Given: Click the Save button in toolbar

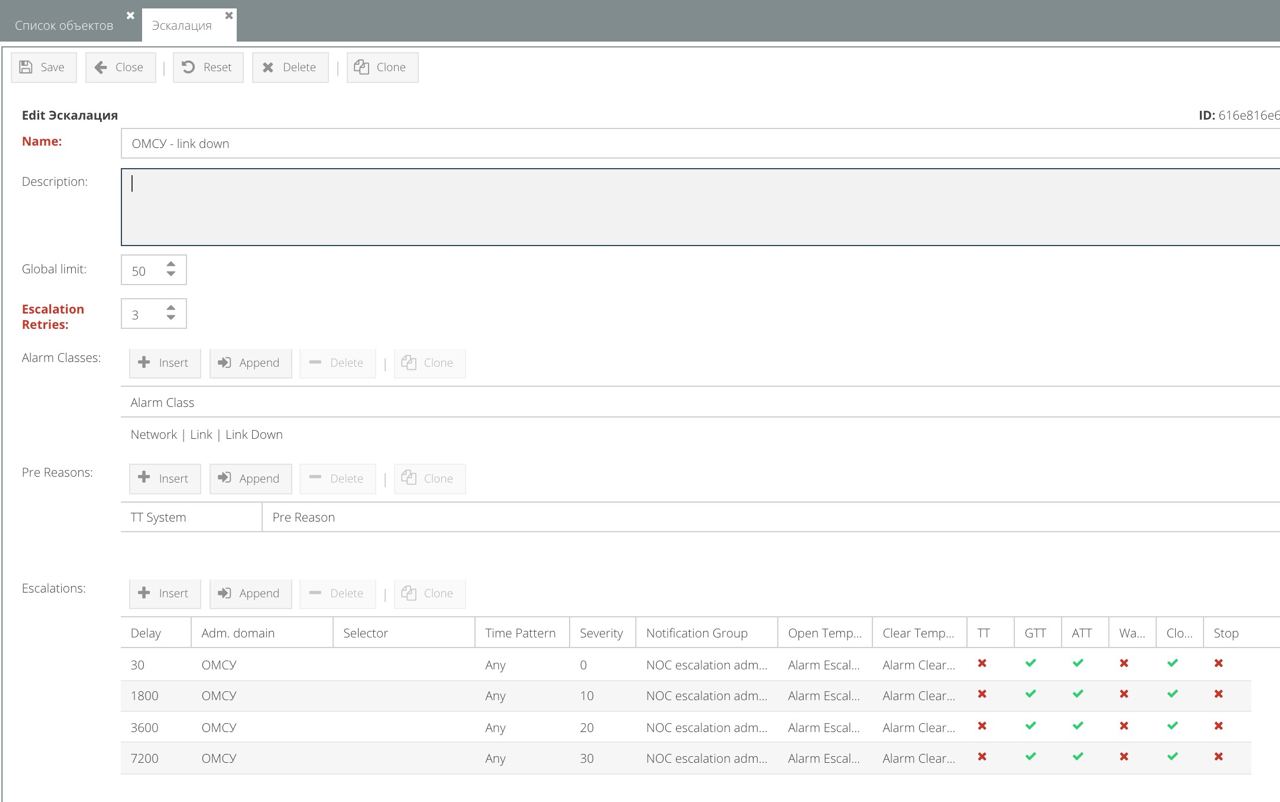Looking at the screenshot, I should coord(44,67).
